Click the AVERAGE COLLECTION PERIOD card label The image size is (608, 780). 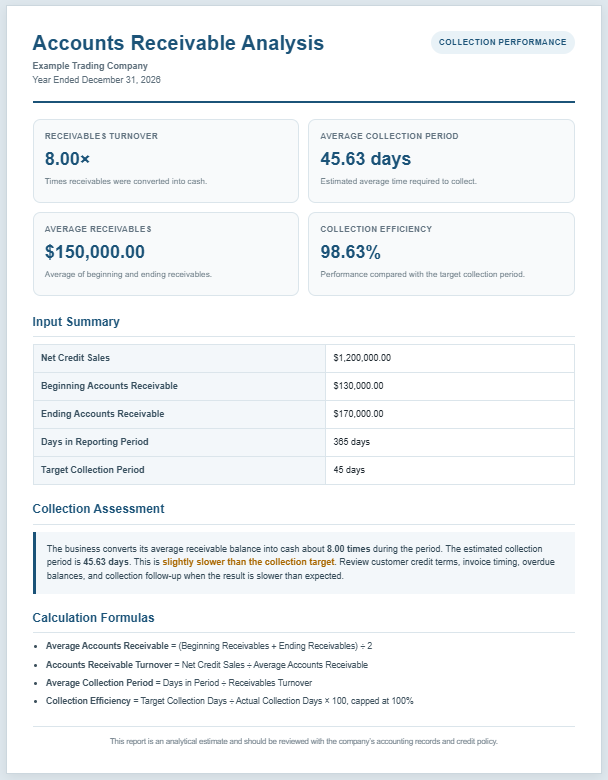click(390, 136)
